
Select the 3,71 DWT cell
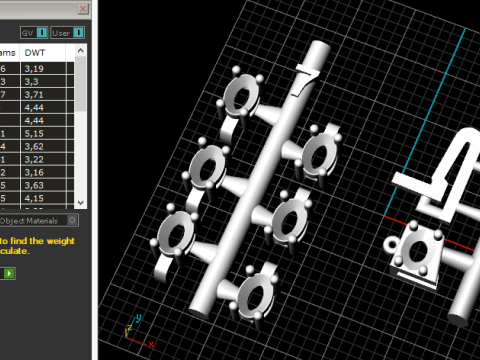(x=43, y=95)
